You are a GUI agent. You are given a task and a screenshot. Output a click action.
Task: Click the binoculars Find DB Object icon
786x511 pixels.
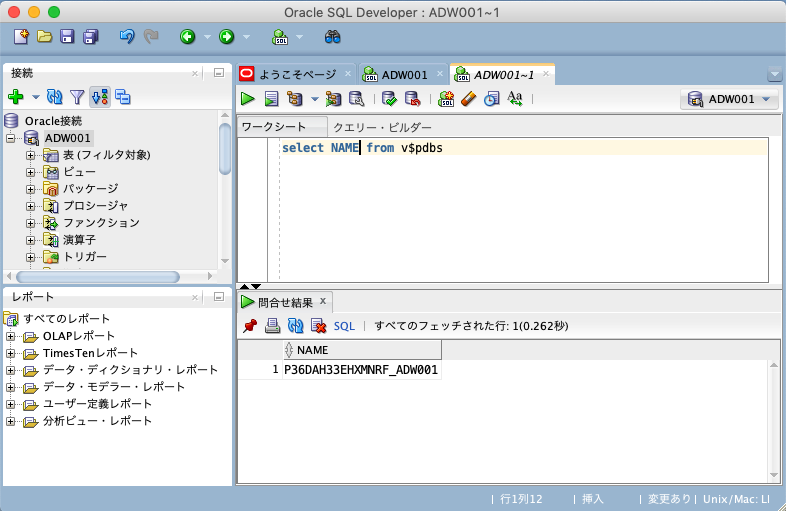(333, 37)
